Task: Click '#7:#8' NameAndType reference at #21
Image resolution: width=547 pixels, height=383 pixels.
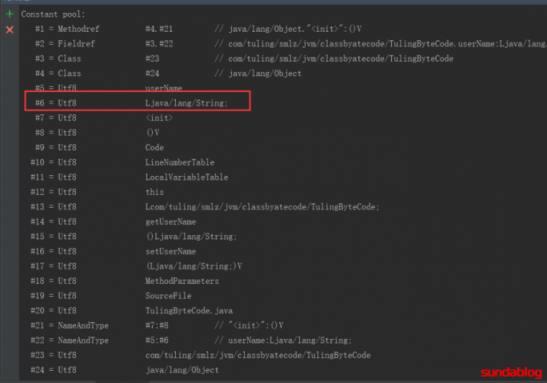Action: pos(157,325)
